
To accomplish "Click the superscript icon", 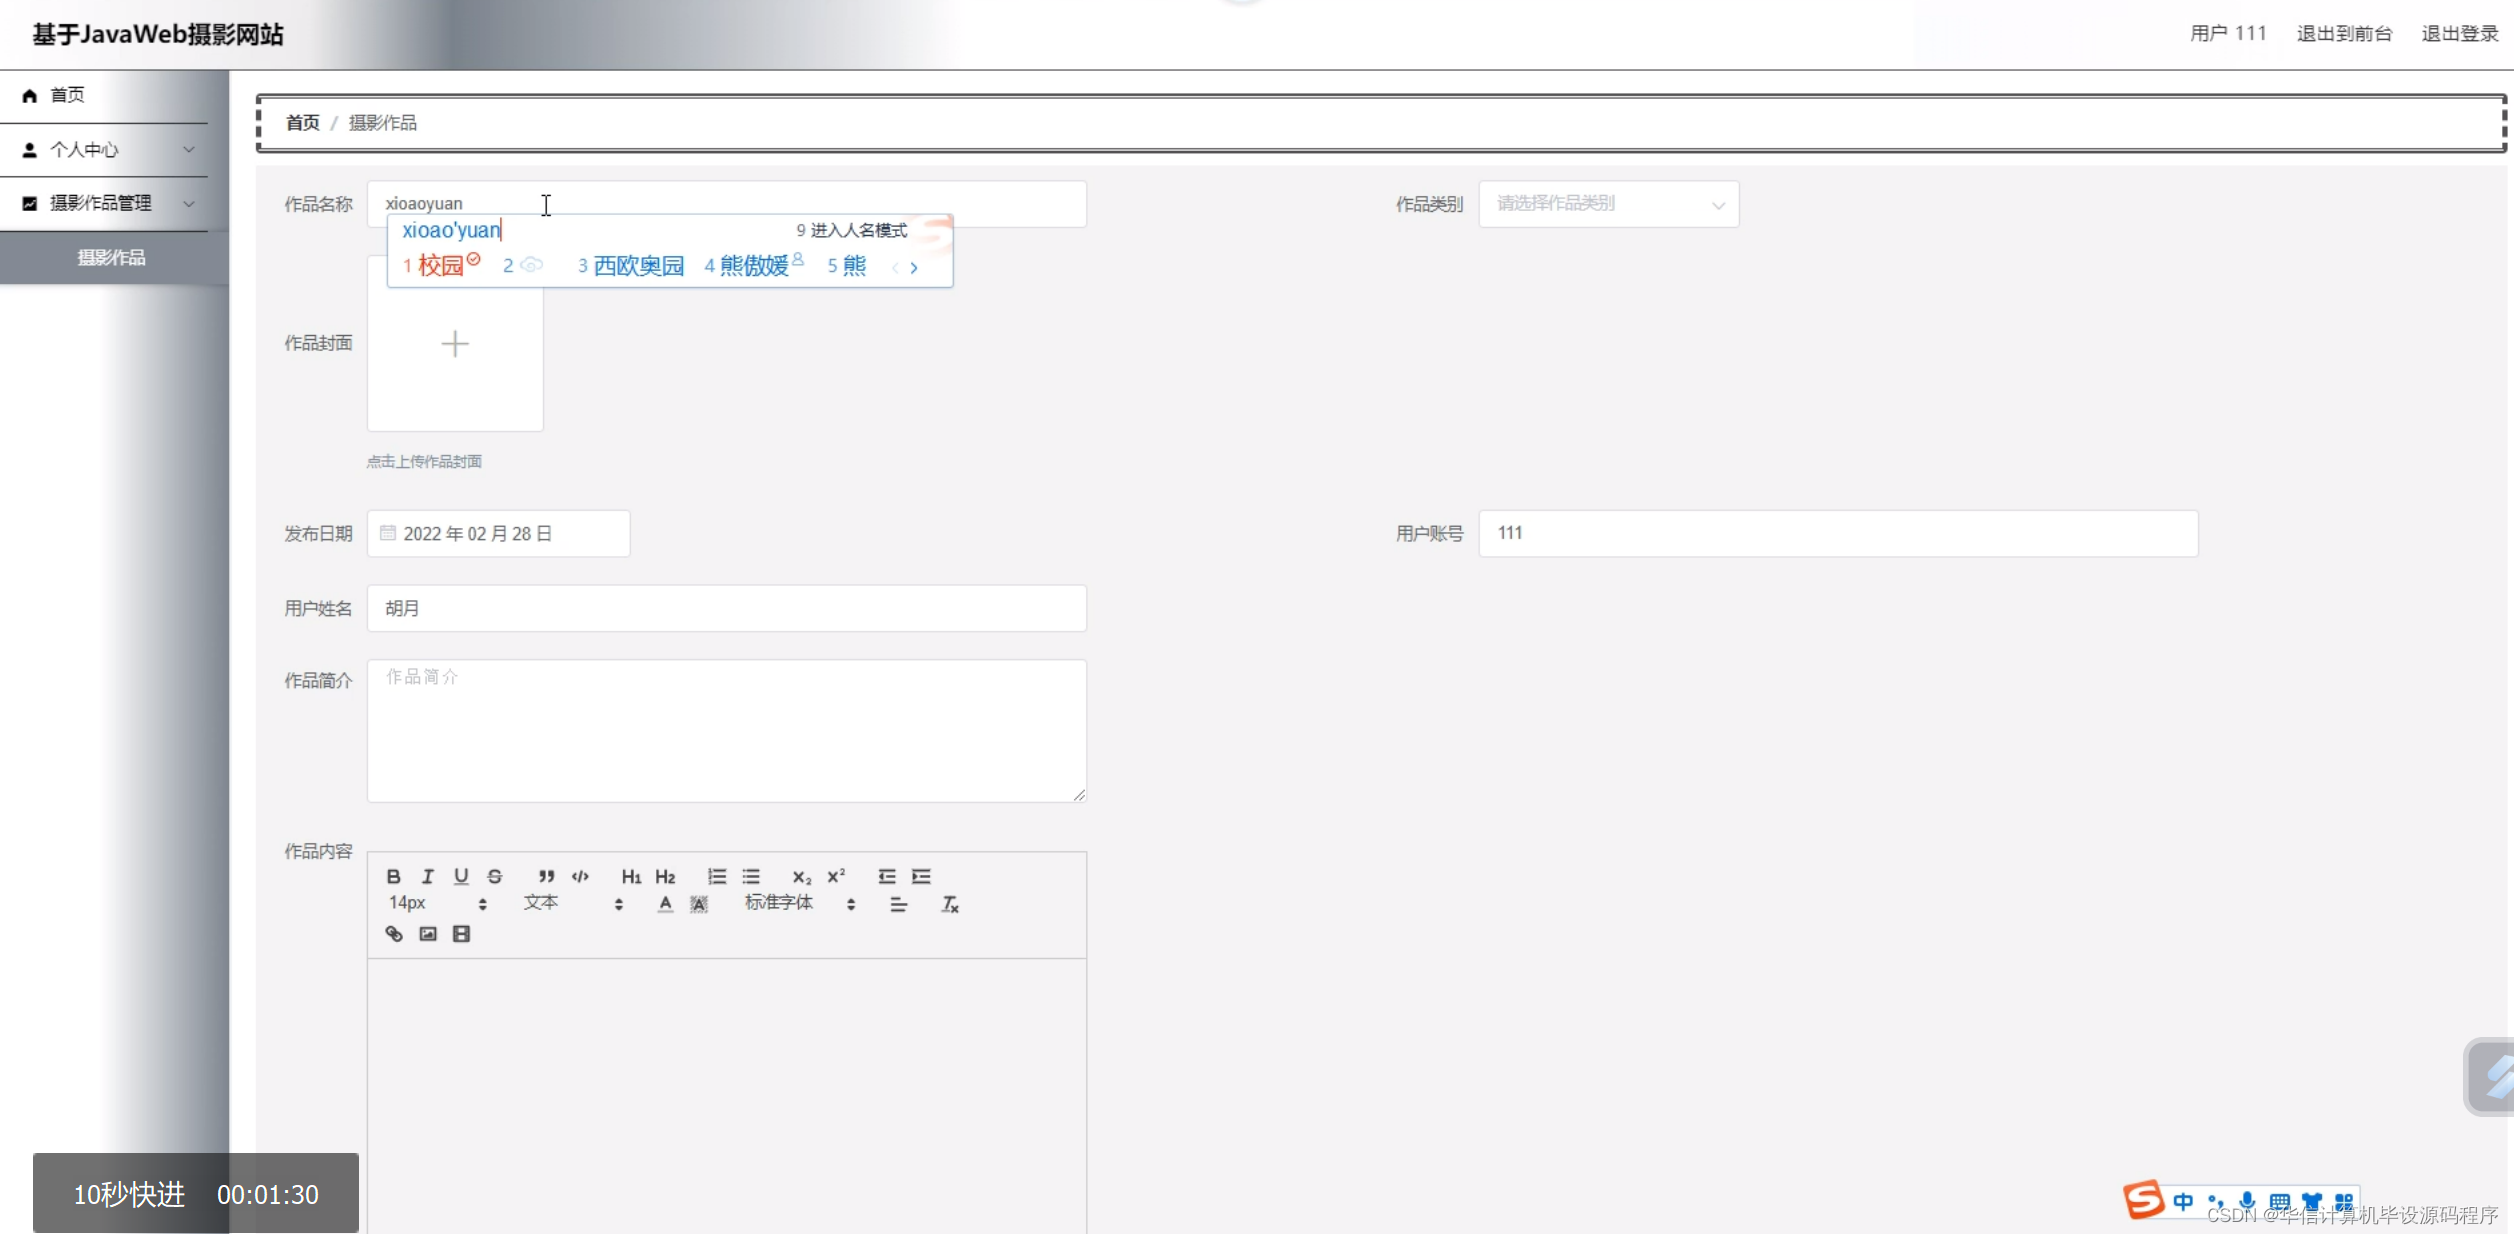I will click(x=836, y=875).
